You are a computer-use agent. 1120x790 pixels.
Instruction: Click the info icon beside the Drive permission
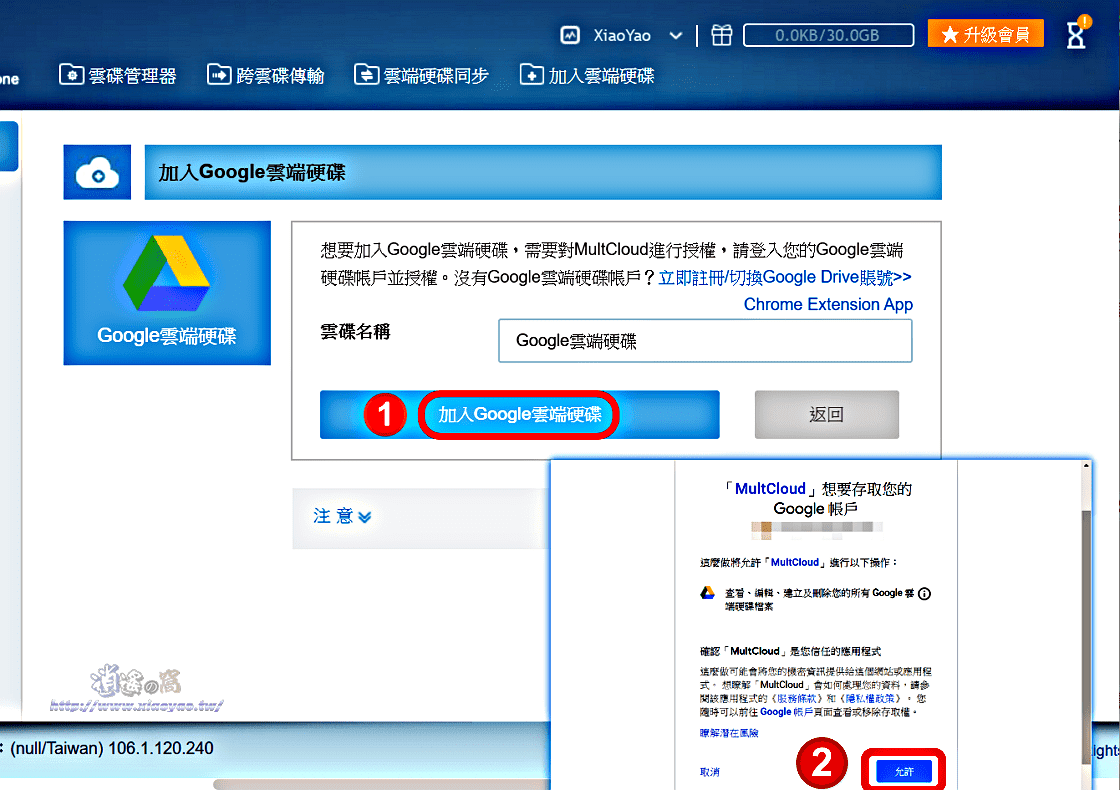(924, 594)
